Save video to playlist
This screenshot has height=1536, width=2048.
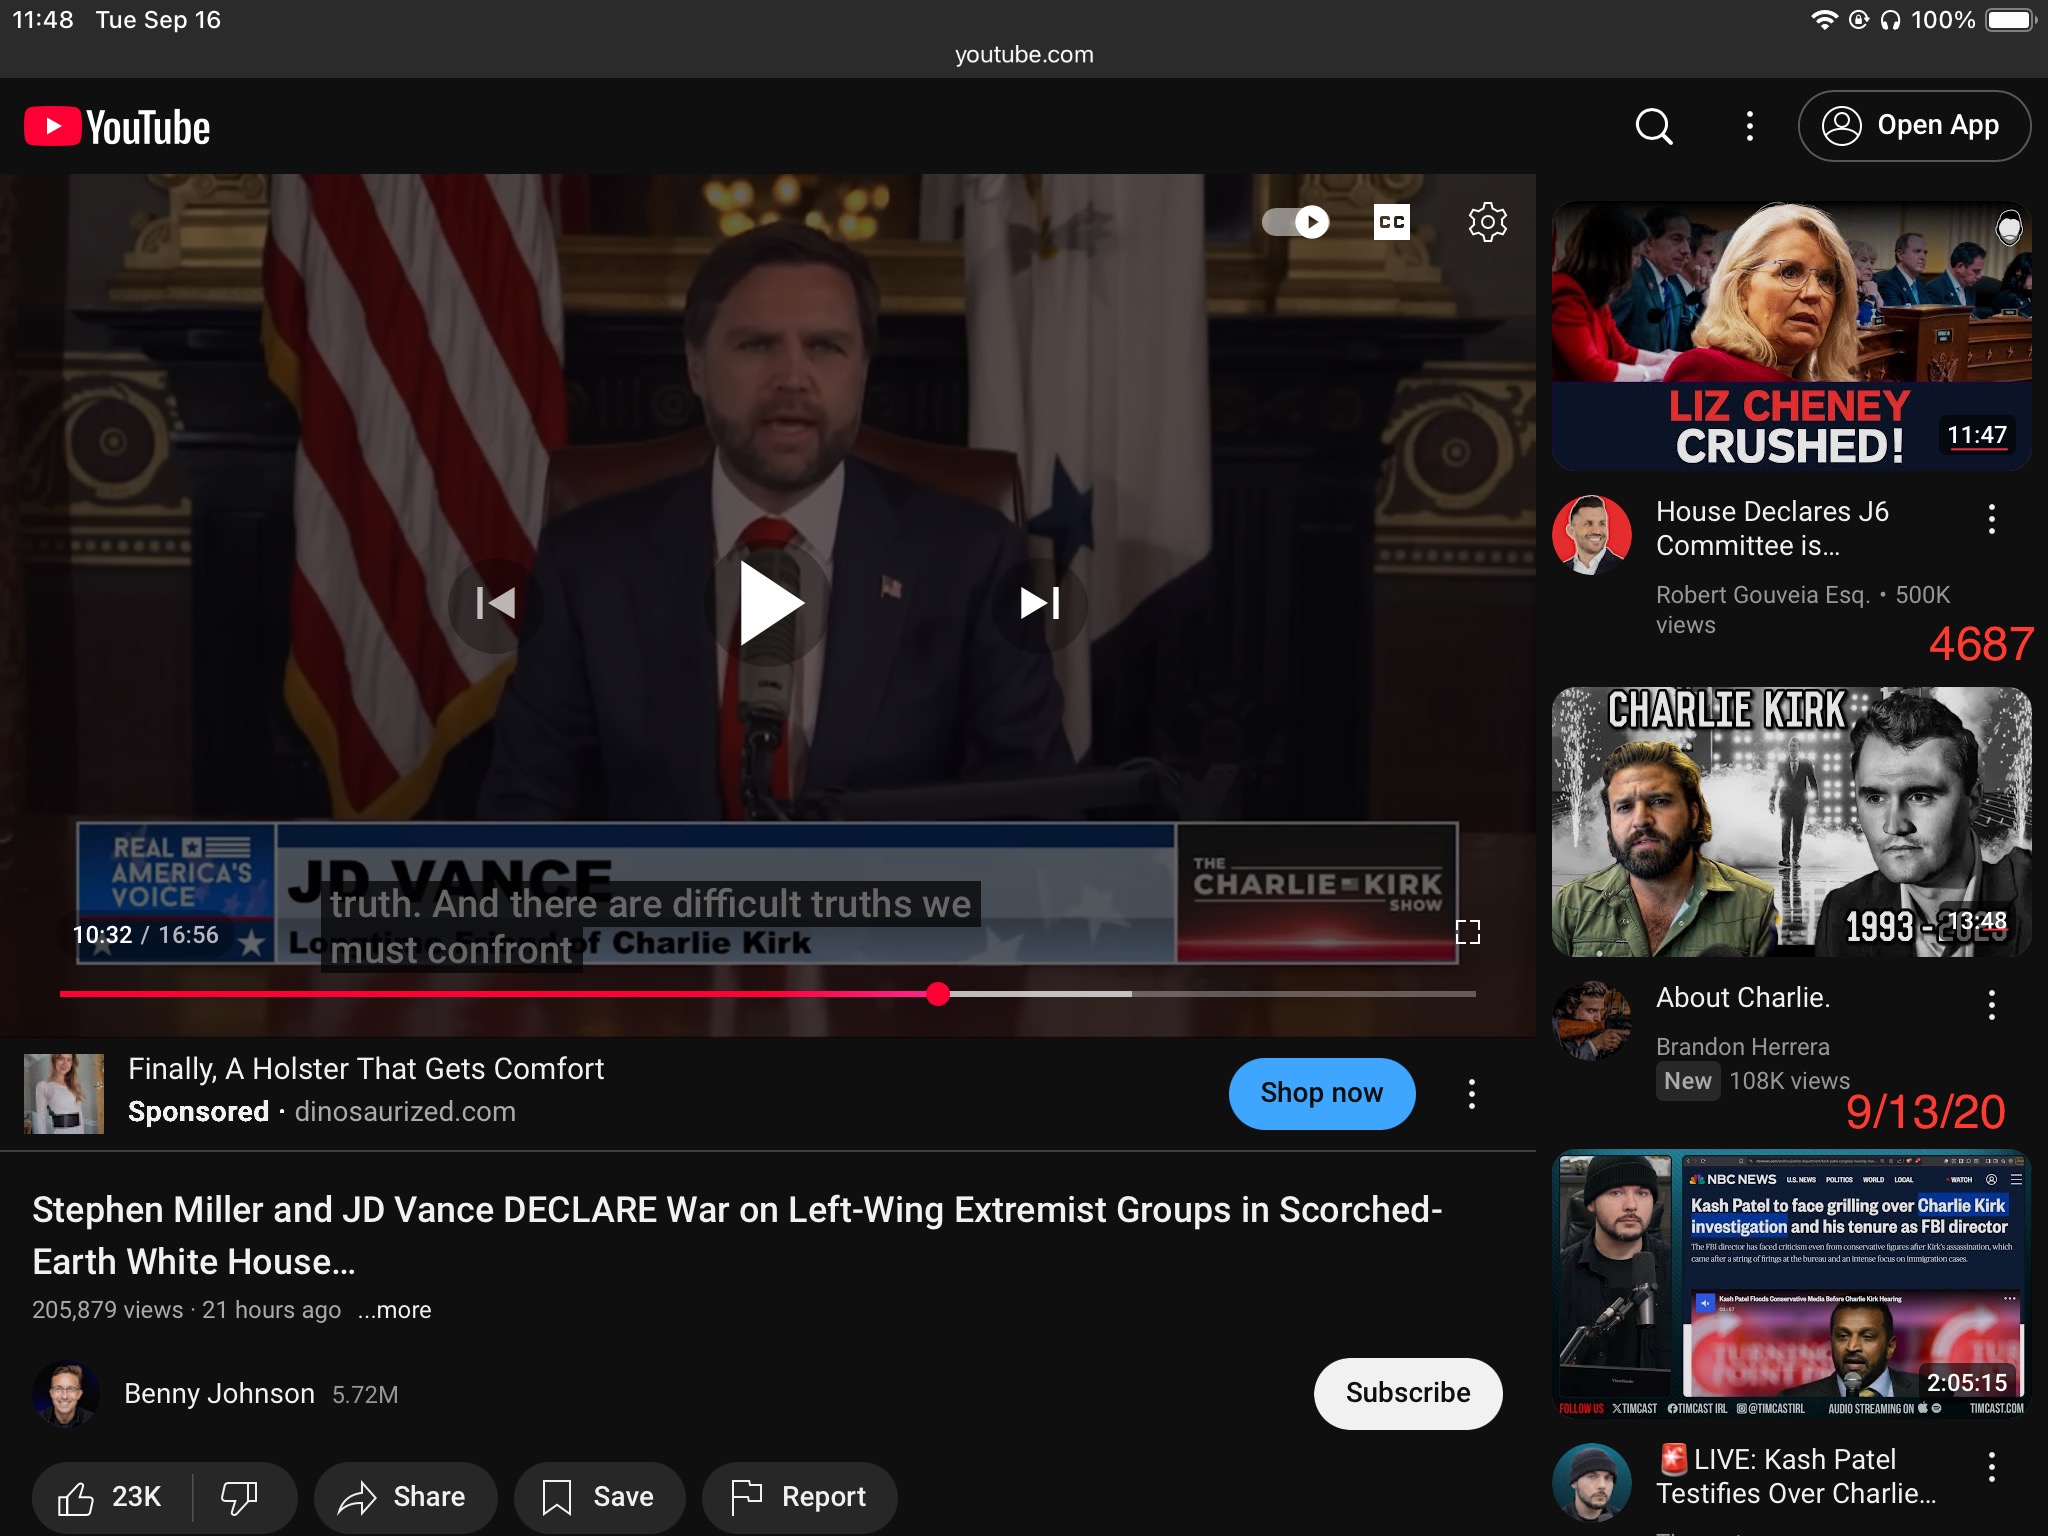pyautogui.click(x=599, y=1497)
